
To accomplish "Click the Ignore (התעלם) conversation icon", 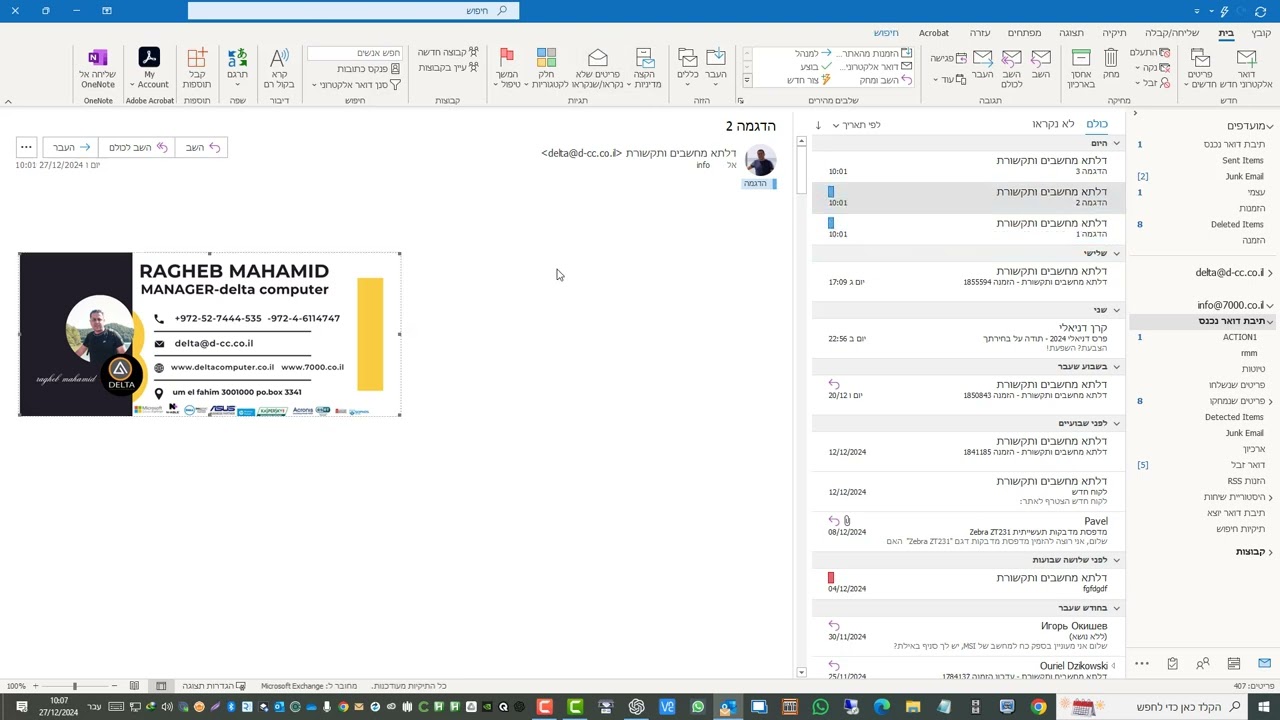I will pyautogui.click(x=1165, y=52).
